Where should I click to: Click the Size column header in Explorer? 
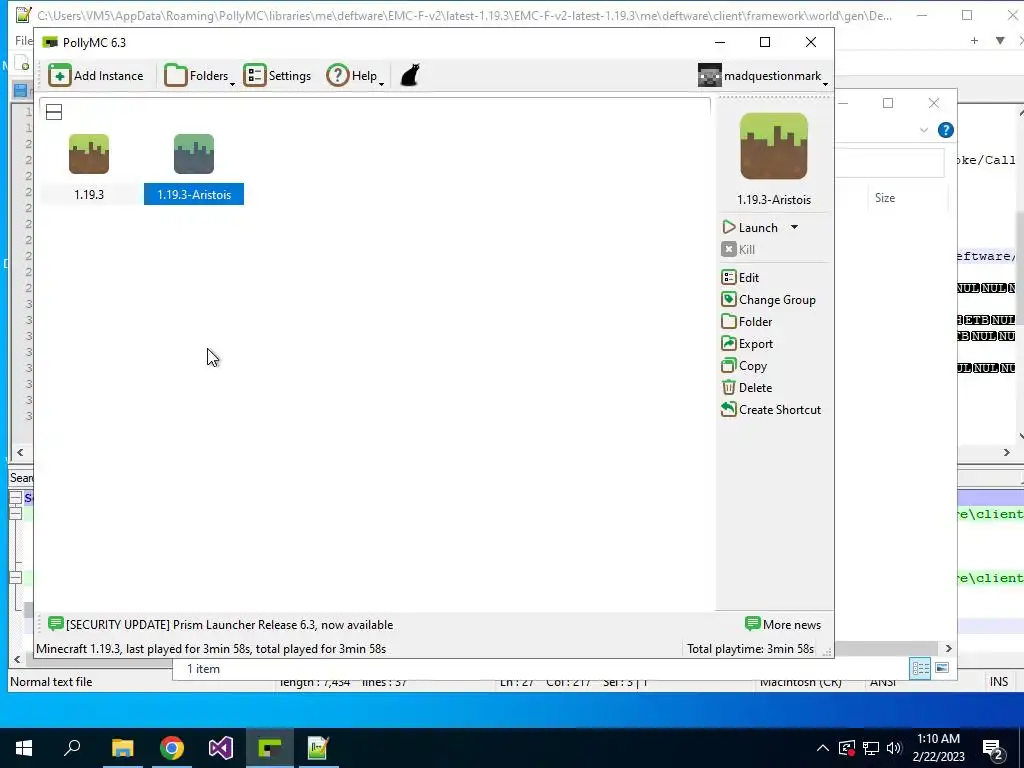(x=885, y=198)
